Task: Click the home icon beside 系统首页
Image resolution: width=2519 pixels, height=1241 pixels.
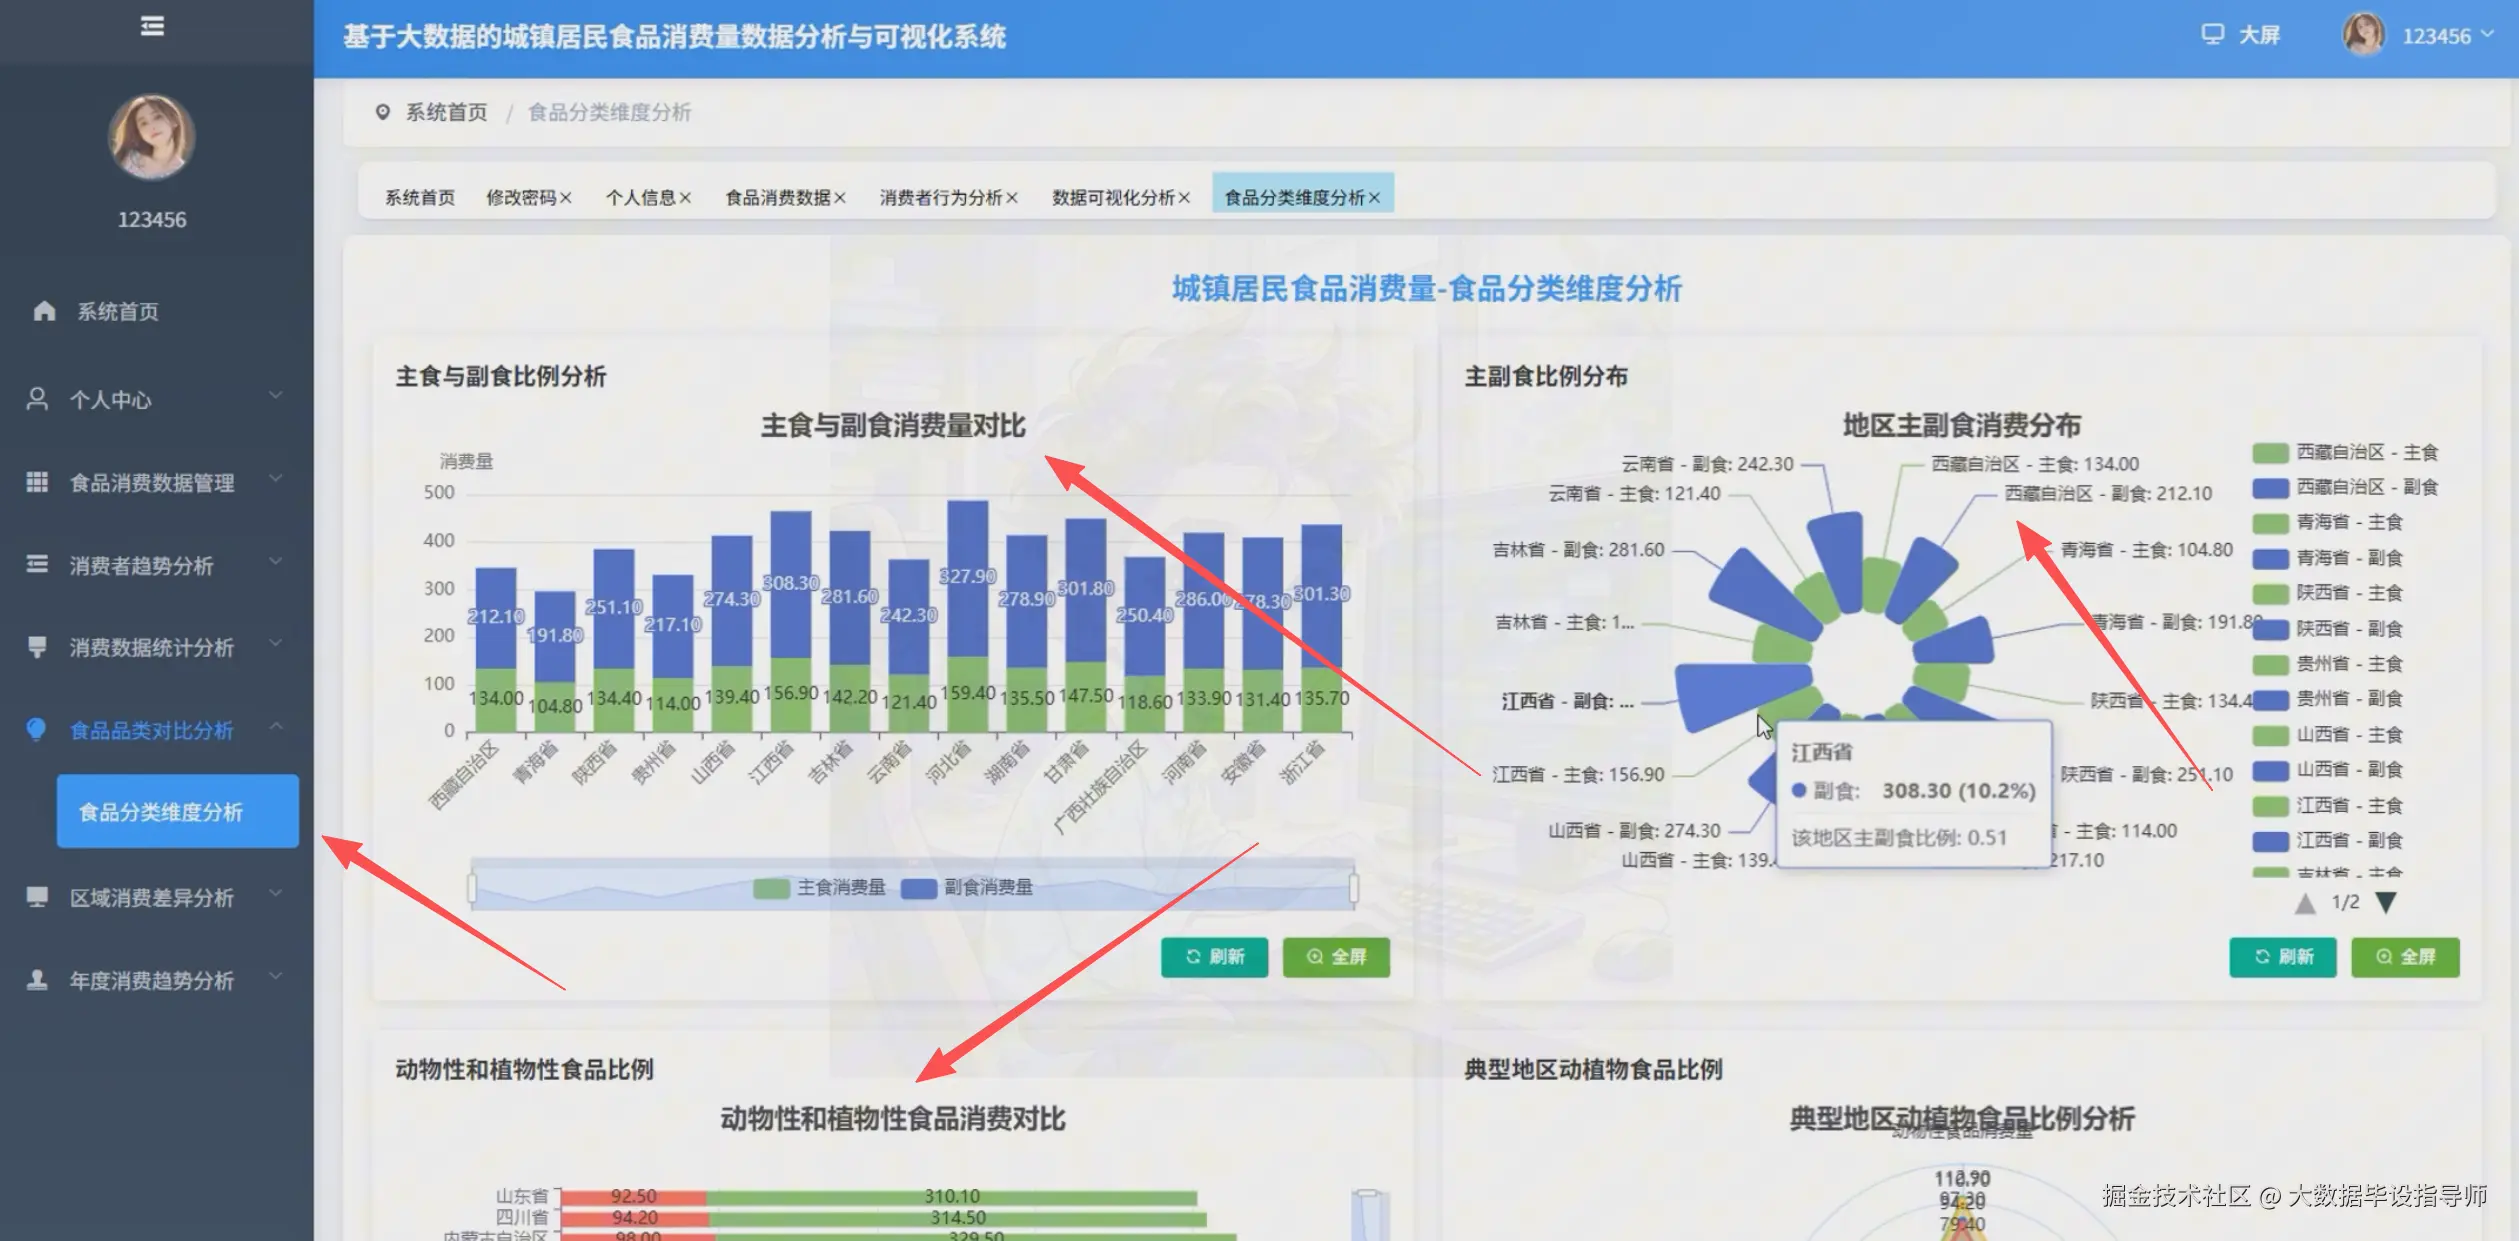Action: 40,311
